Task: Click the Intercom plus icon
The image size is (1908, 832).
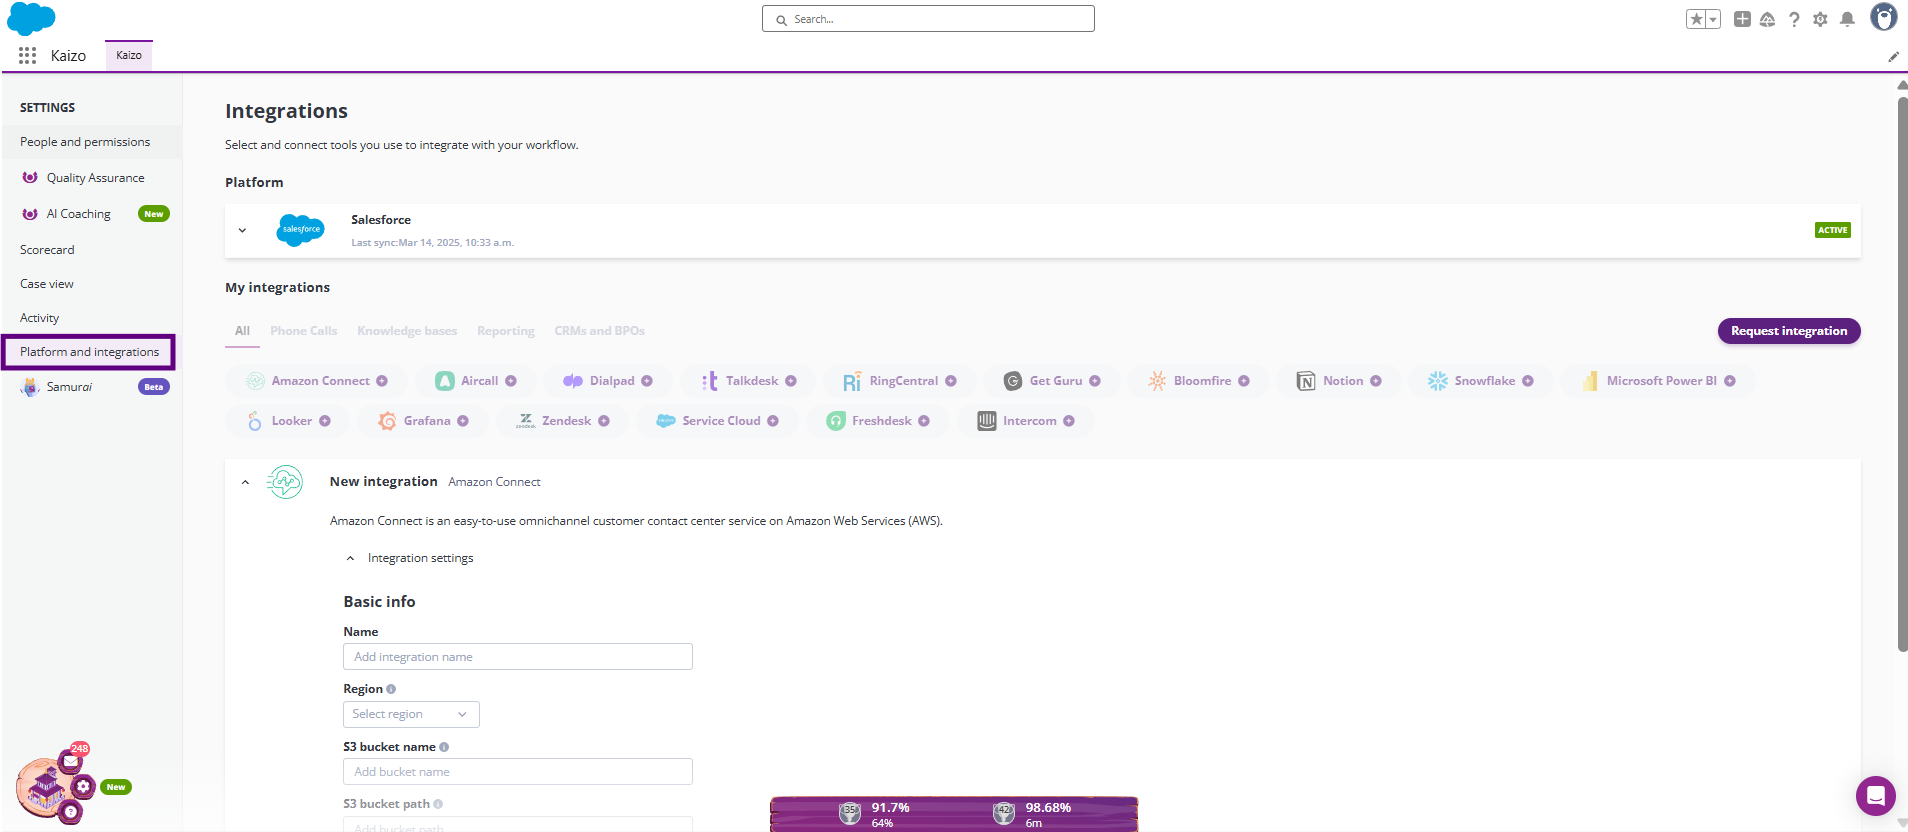Action: pos(1069,421)
